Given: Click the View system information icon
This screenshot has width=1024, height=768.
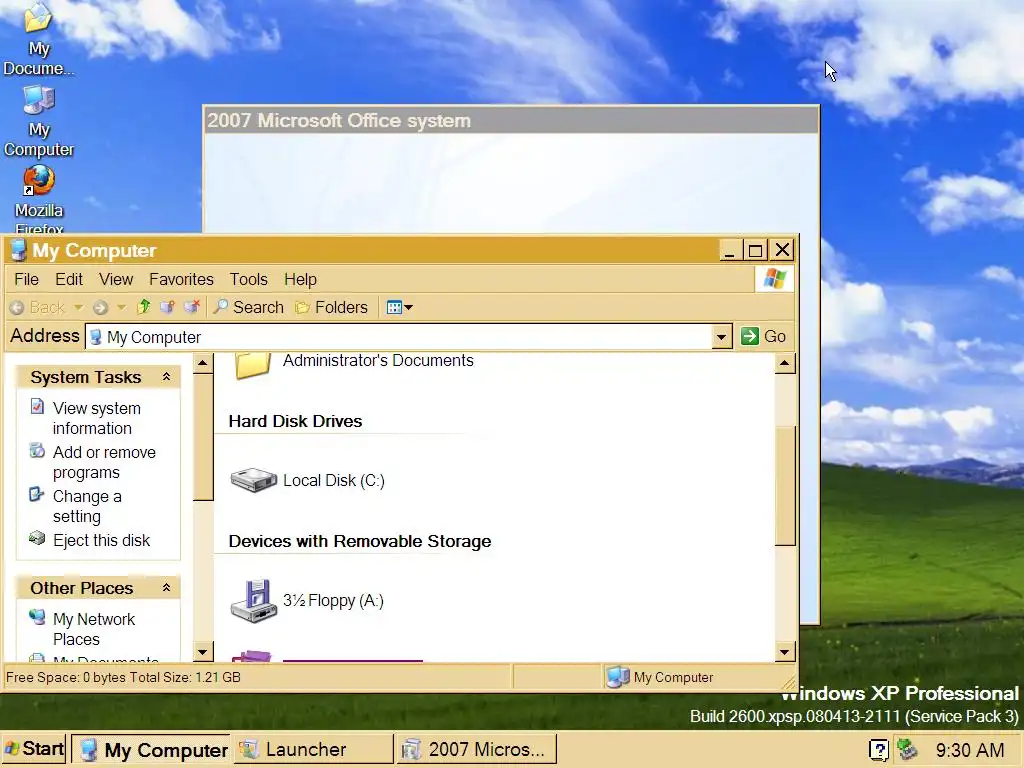Looking at the screenshot, I should [37, 407].
